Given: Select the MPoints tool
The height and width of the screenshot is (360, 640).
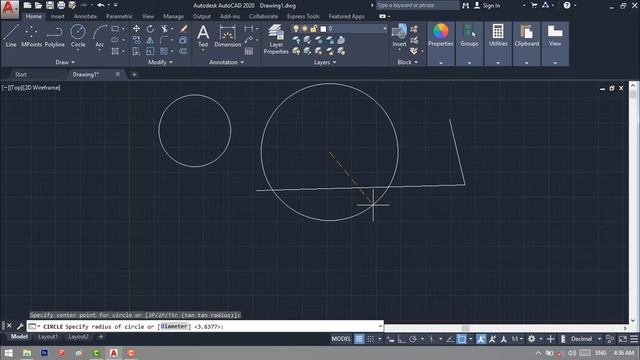Looking at the screenshot, I should pos(31,36).
